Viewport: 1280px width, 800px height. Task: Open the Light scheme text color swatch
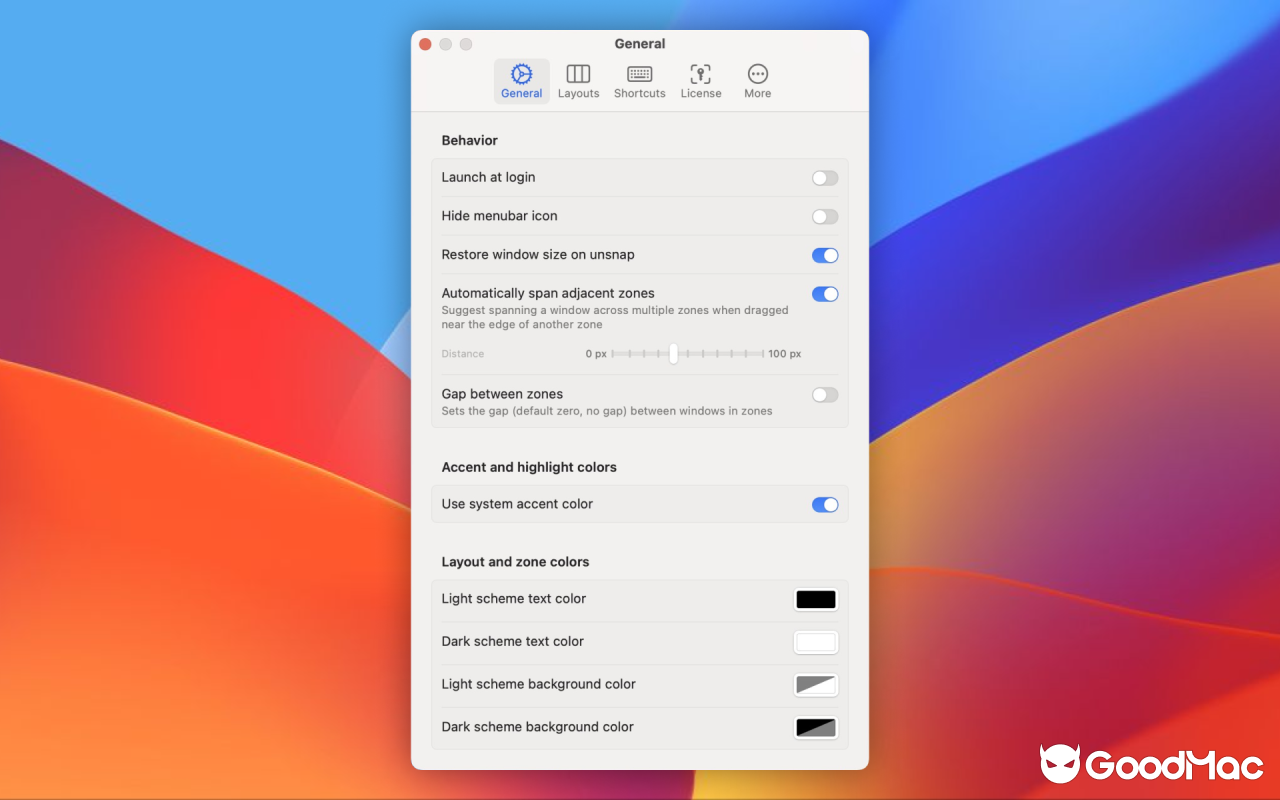click(x=815, y=599)
